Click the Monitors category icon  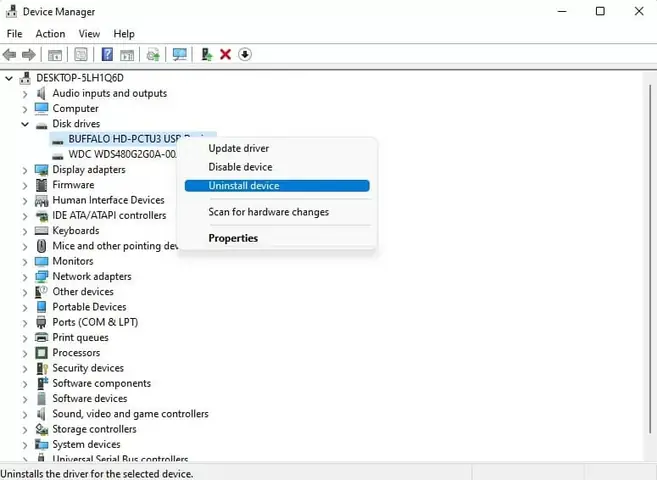tap(41, 261)
